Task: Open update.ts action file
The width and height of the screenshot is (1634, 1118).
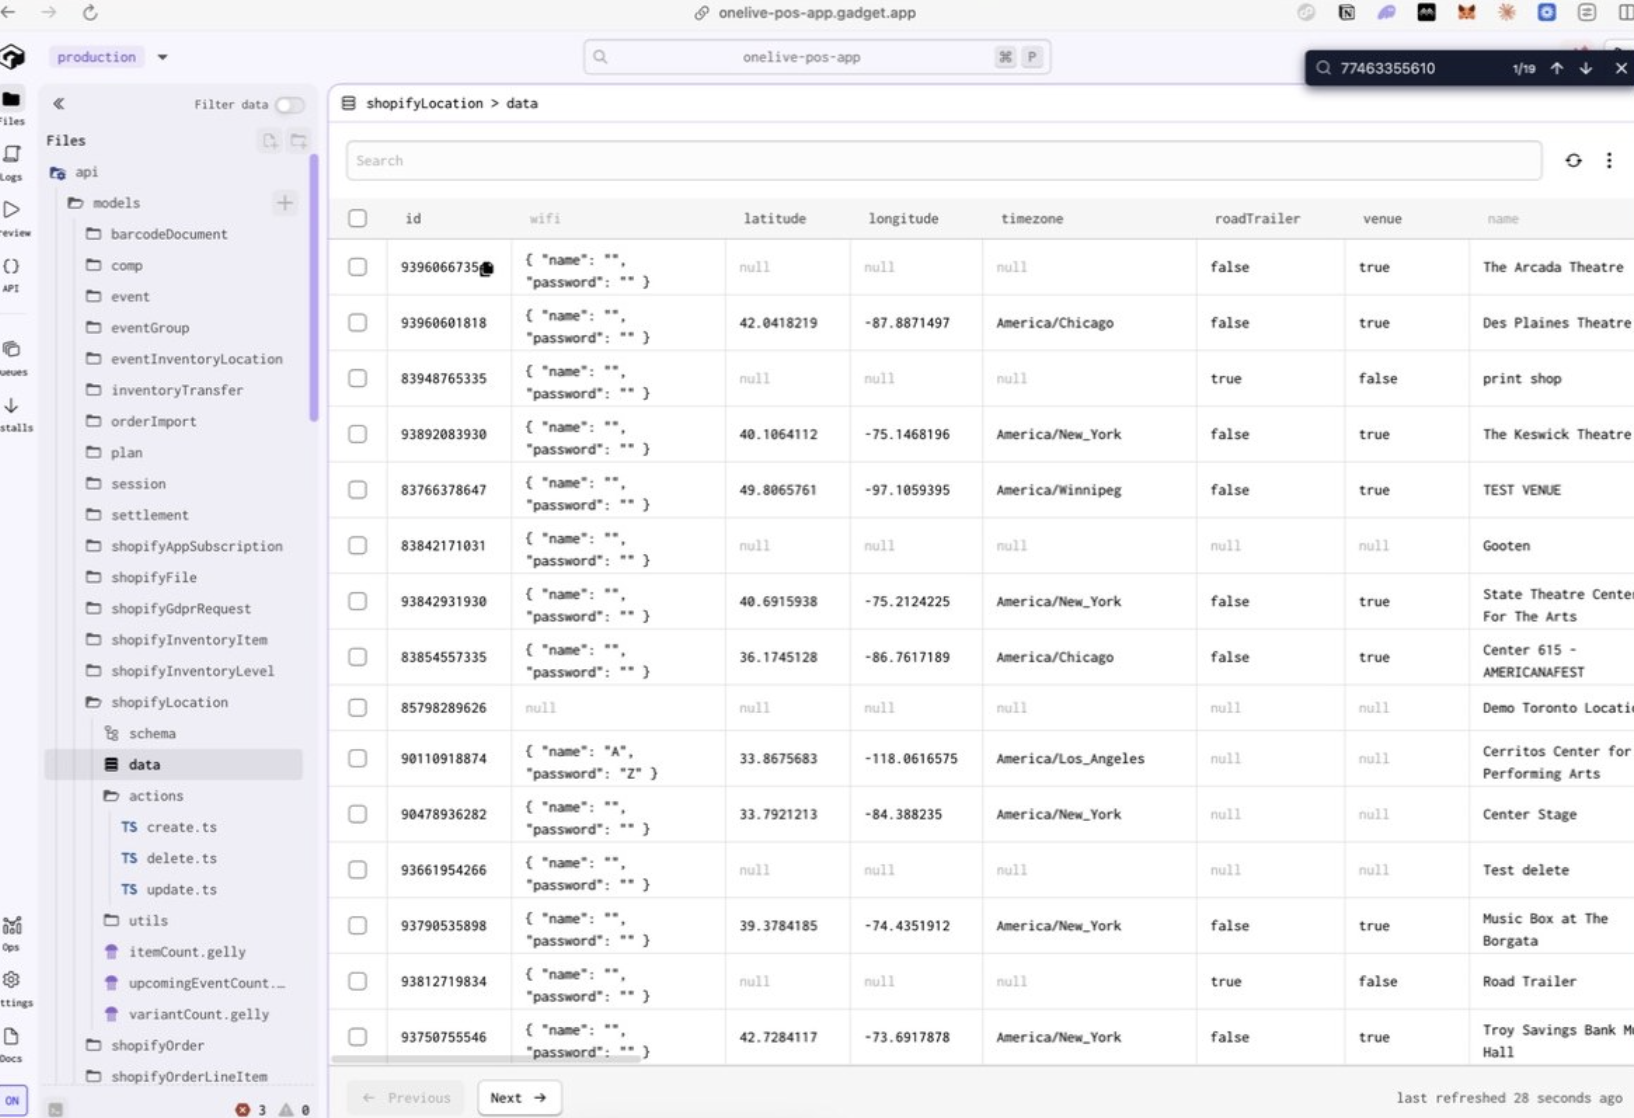Action: click(x=181, y=889)
